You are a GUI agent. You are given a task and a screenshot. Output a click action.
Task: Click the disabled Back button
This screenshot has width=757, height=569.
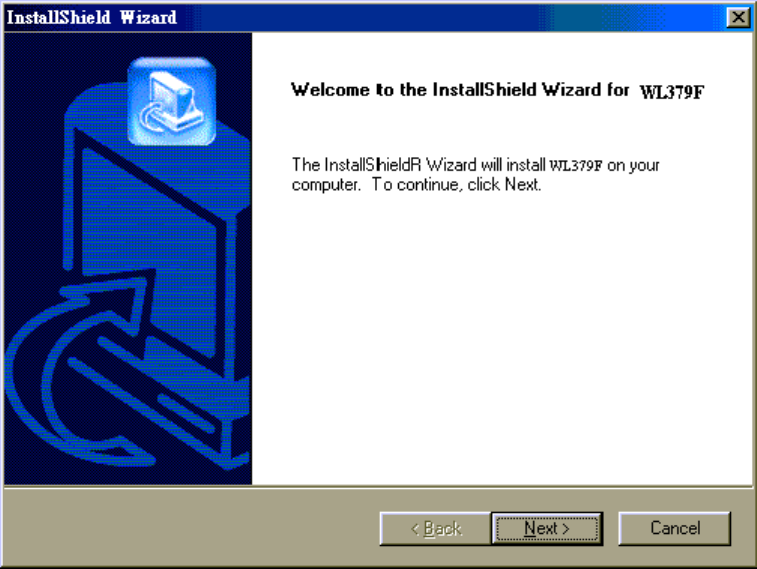[435, 528]
